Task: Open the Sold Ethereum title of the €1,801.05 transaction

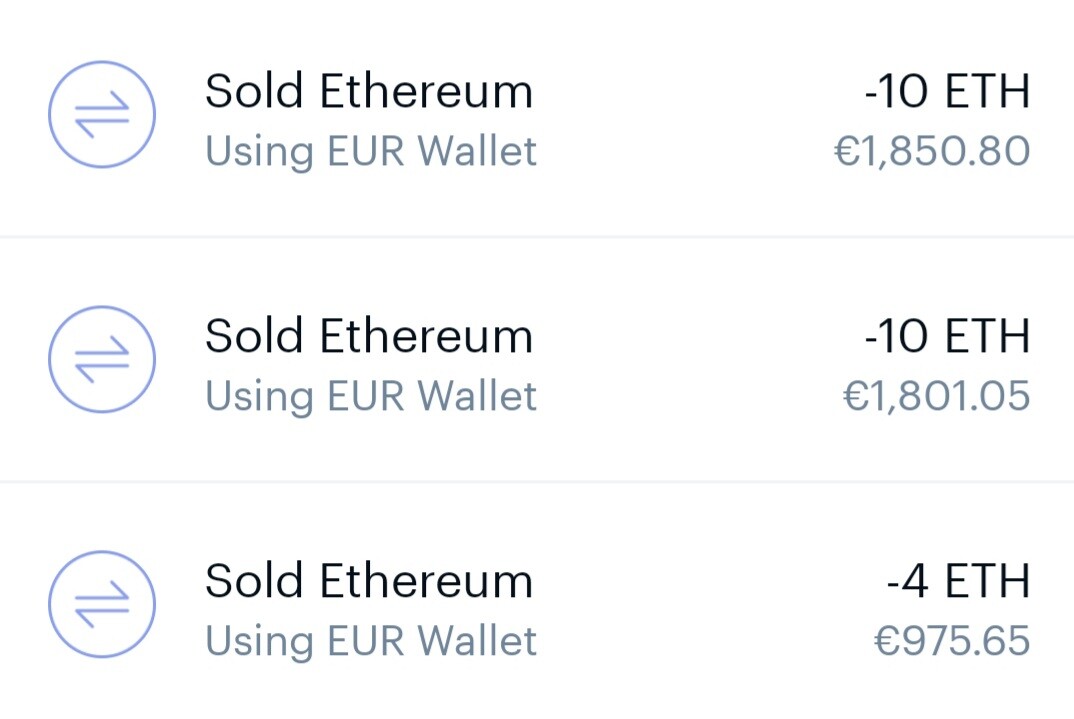Action: pyautogui.click(x=369, y=336)
